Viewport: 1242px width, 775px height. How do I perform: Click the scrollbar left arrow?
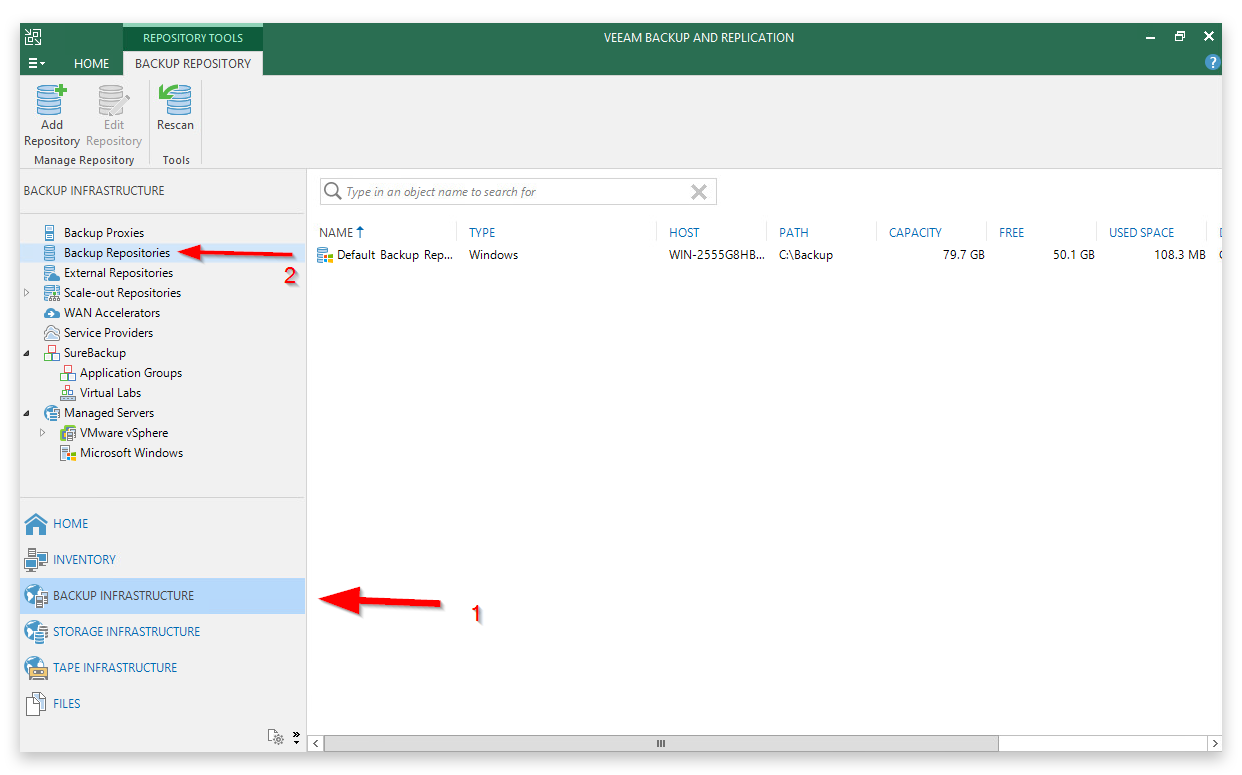[316, 744]
